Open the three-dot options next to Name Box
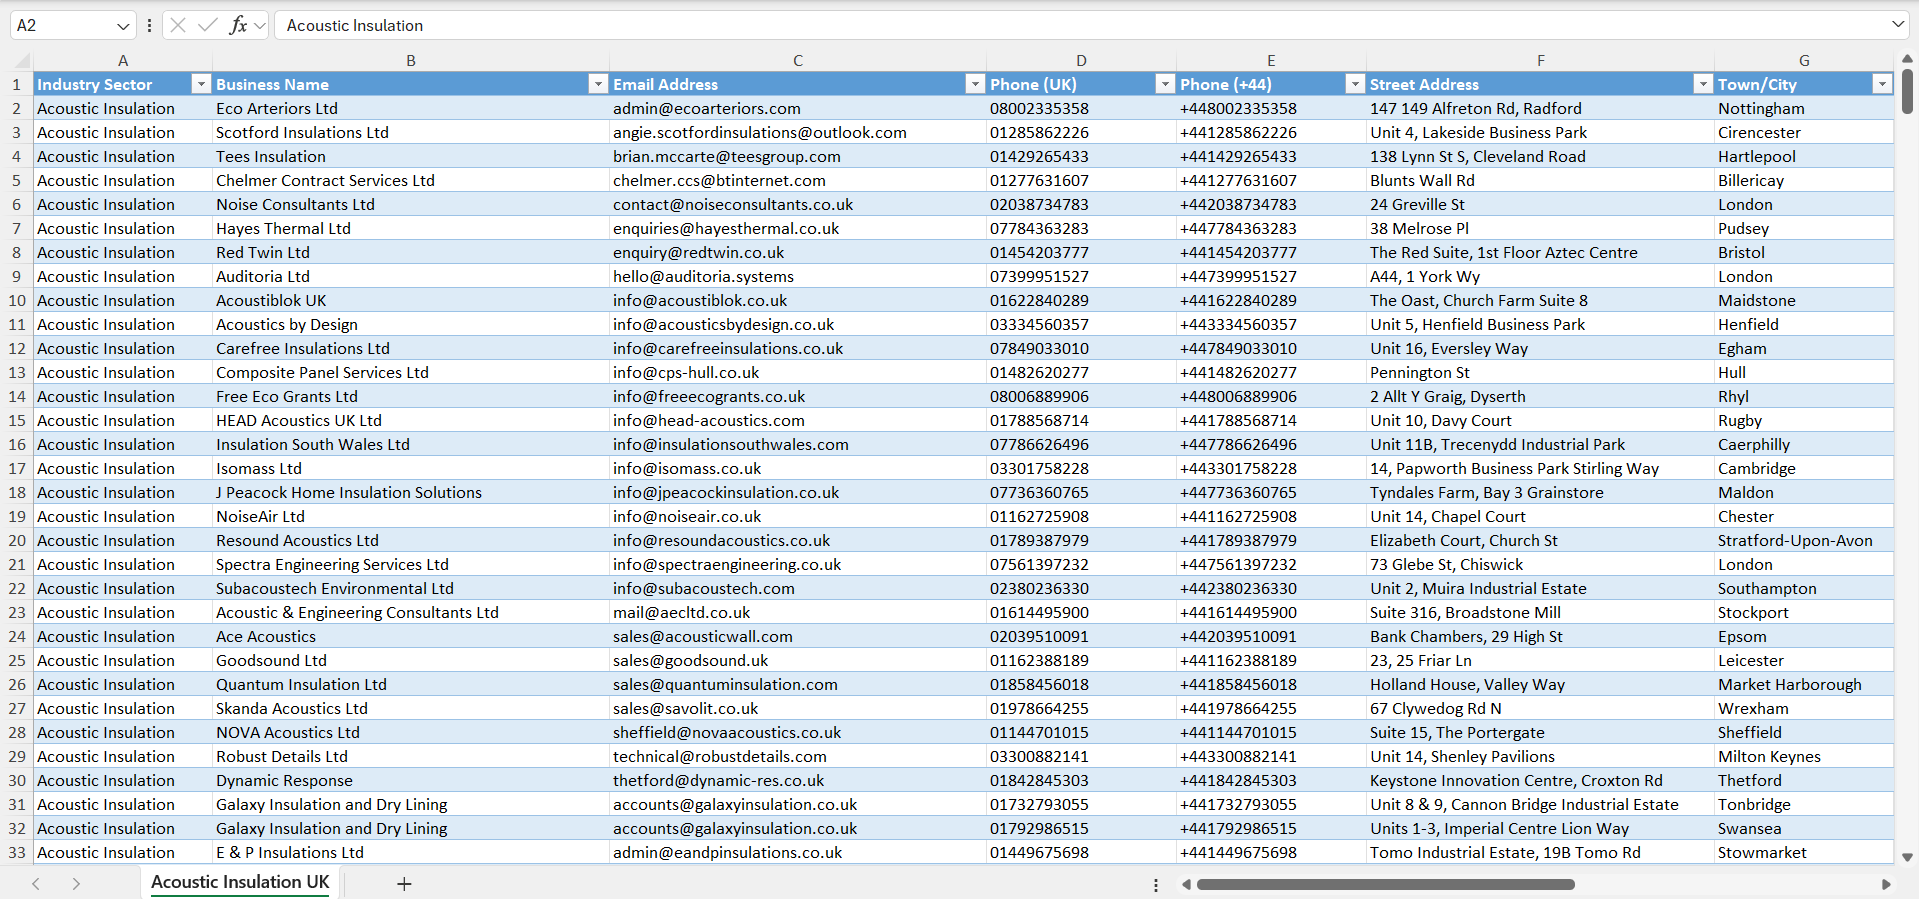Viewport: 1919px width, 899px height. click(149, 25)
